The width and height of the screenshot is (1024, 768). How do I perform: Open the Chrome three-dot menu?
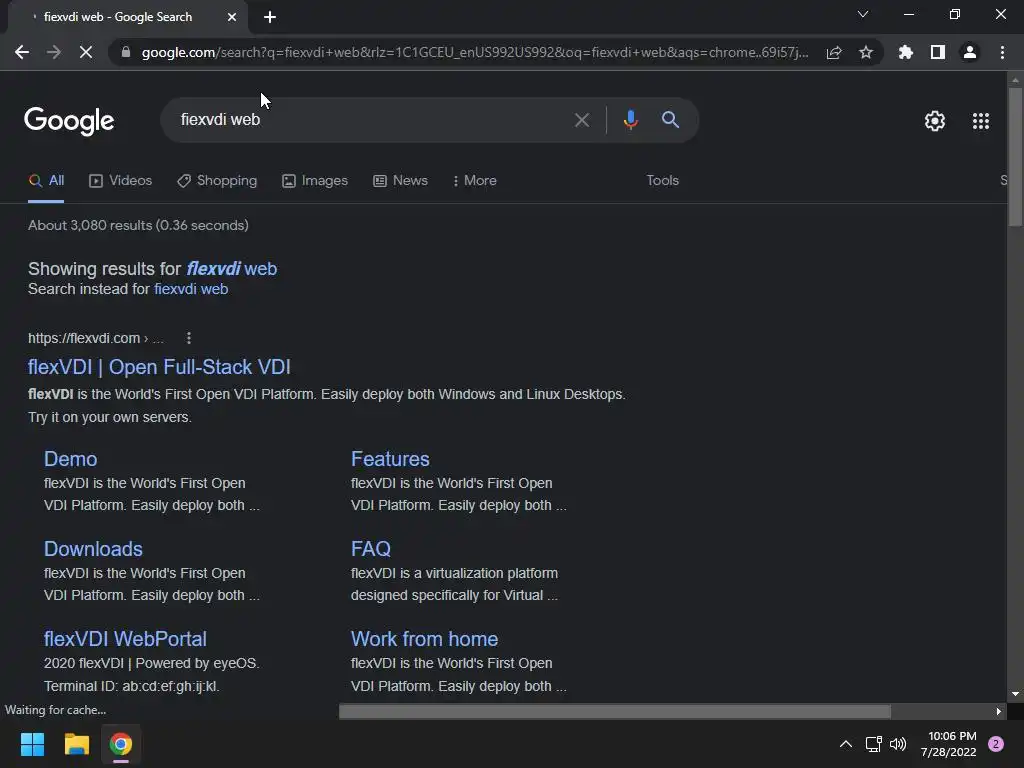click(x=1002, y=52)
